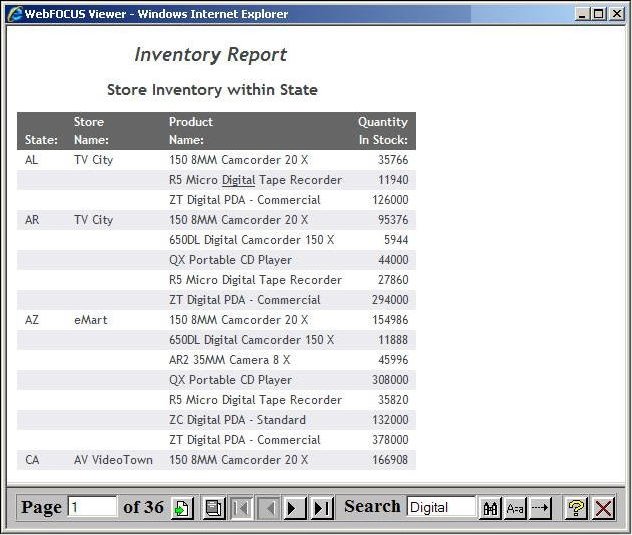Advance to the next page arrow
Screen dimensions: 632x535
294,508
